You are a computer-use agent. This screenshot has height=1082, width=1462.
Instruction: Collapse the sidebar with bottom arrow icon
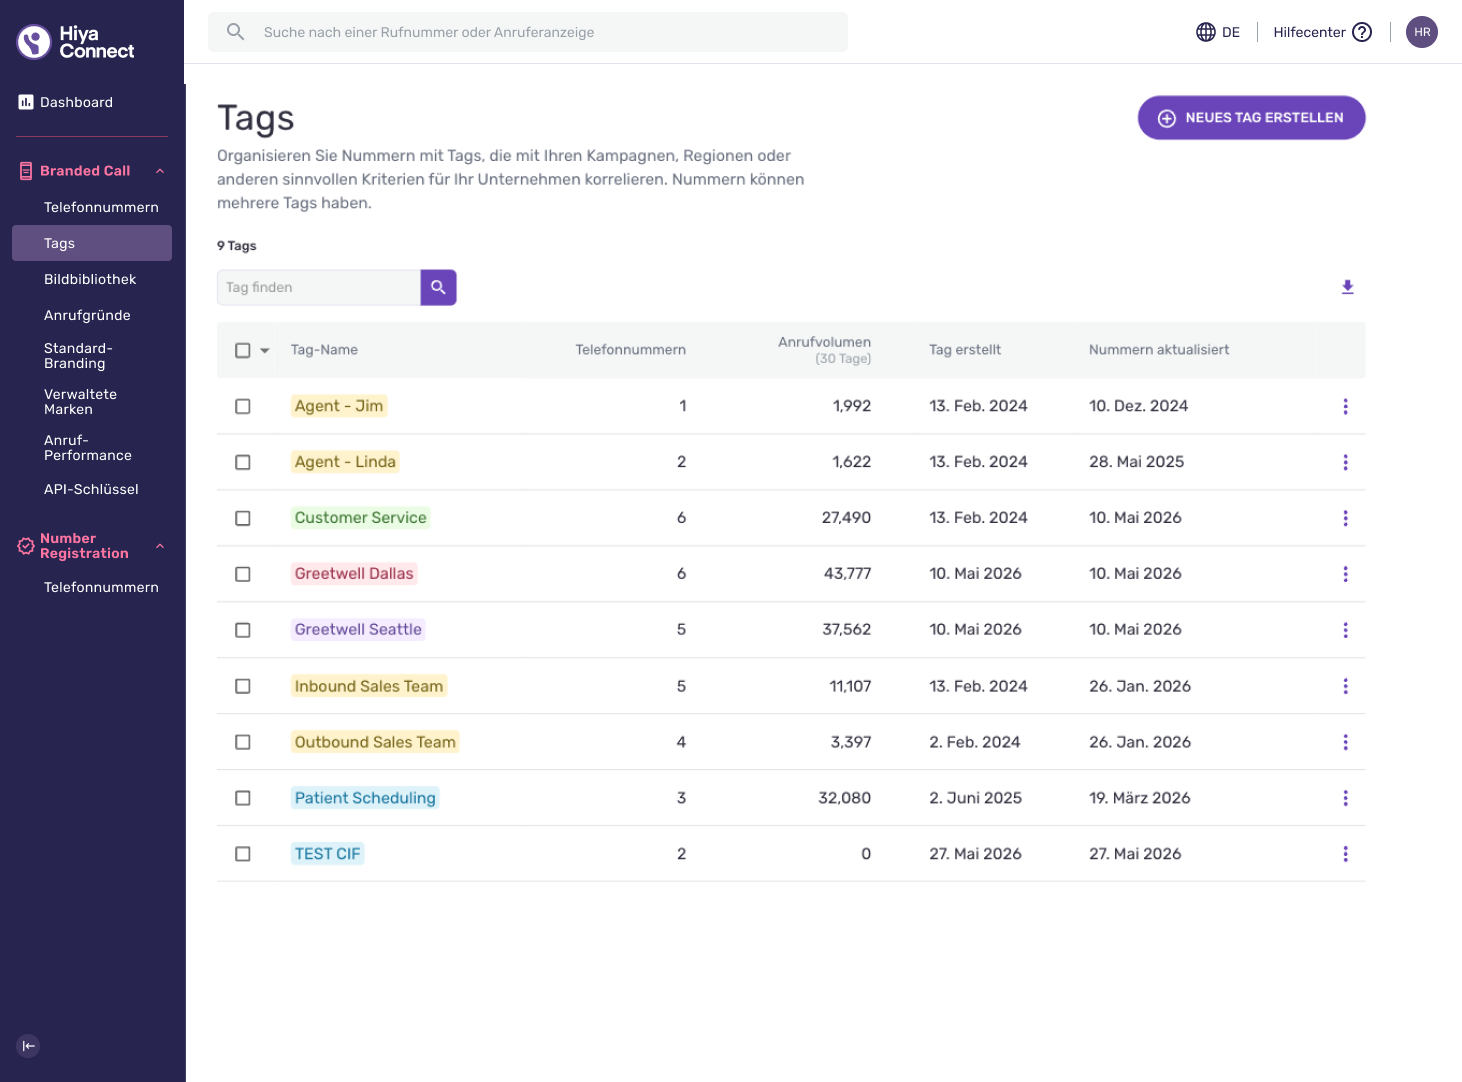(x=28, y=1046)
